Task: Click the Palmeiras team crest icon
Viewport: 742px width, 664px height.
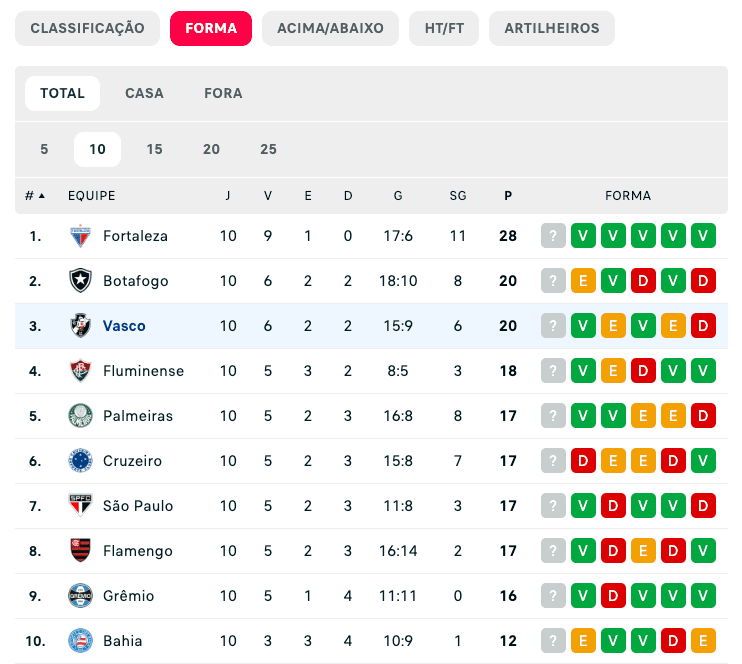Action: pyautogui.click(x=80, y=416)
